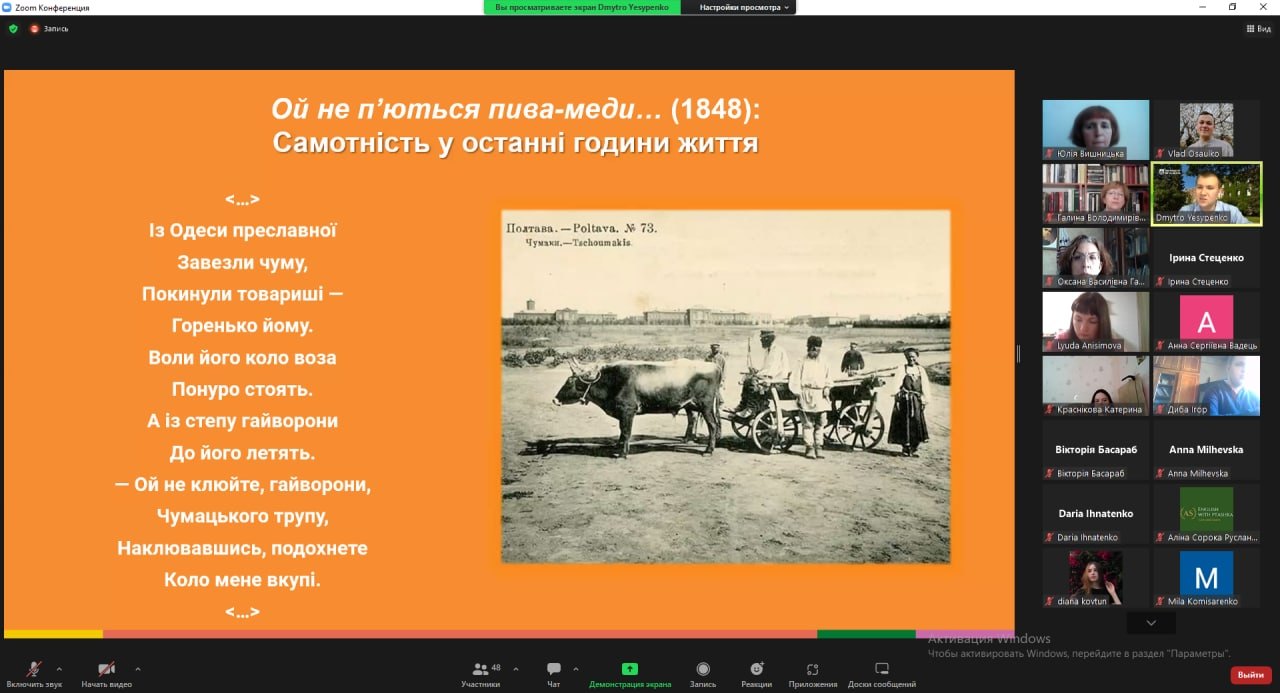Expand audio options arrow beside microphone
The height and width of the screenshot is (693, 1280).
(x=59, y=668)
